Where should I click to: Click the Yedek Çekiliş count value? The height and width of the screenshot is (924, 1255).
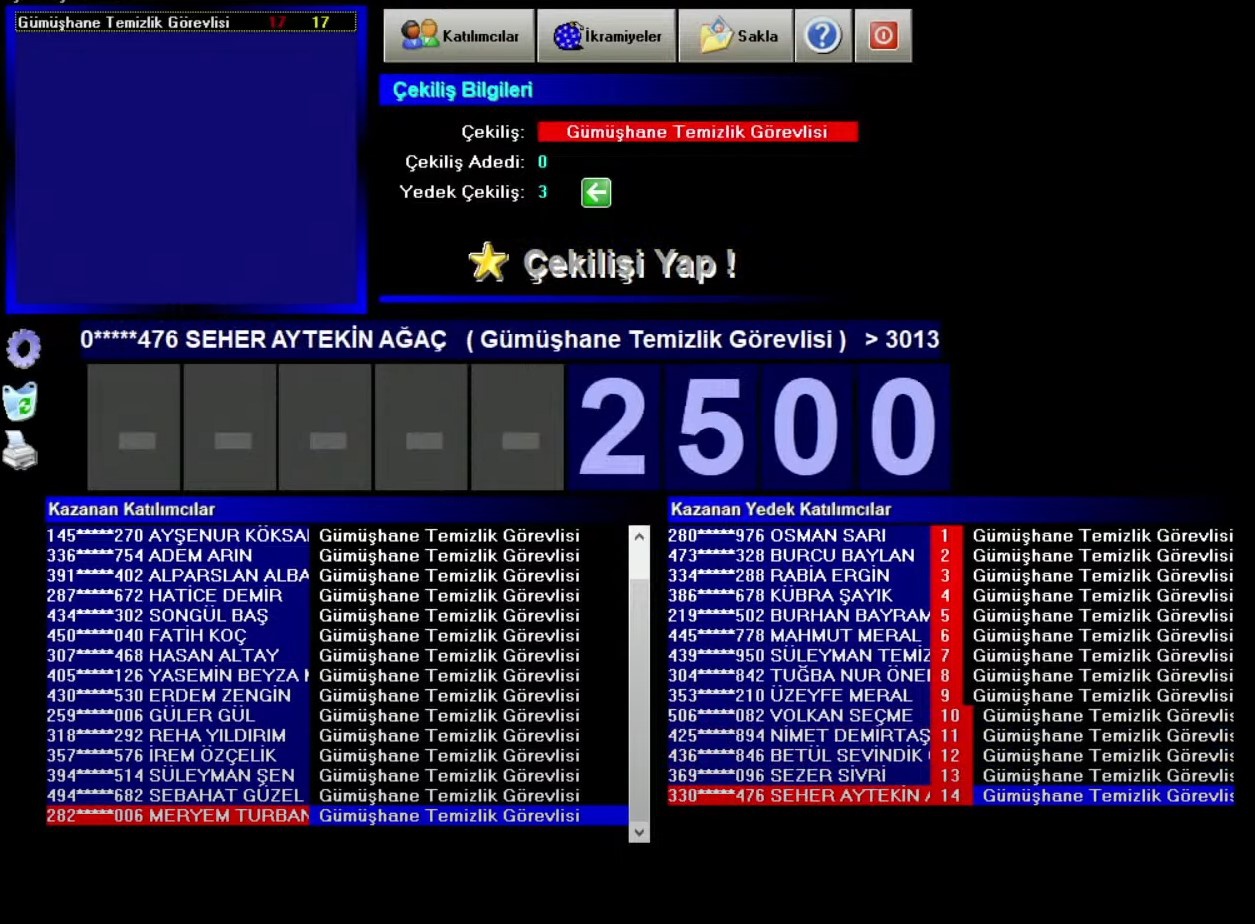click(x=543, y=192)
